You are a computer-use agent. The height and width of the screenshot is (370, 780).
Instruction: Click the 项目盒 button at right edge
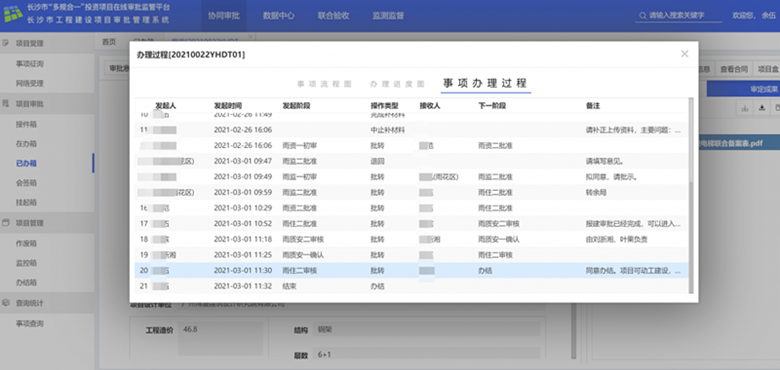click(767, 69)
